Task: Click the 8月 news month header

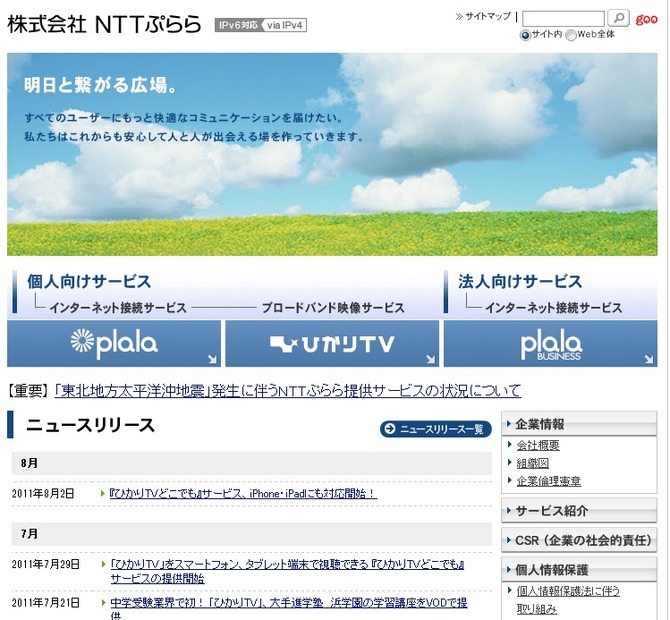Action: click(x=252, y=463)
